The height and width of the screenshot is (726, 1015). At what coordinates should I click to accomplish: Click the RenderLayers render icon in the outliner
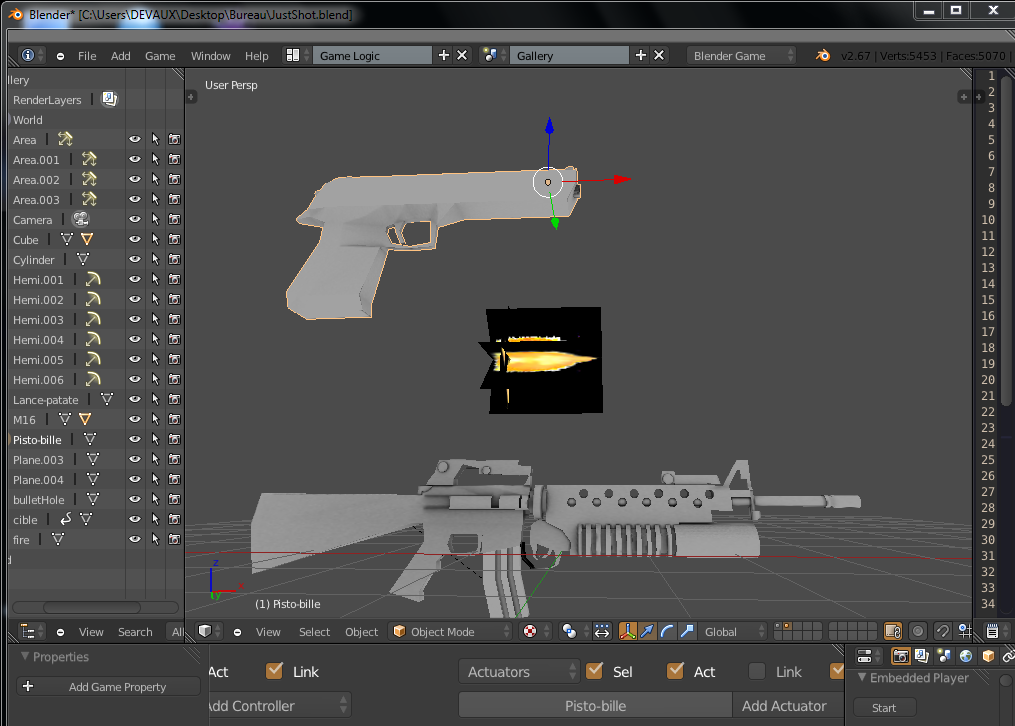click(110, 99)
